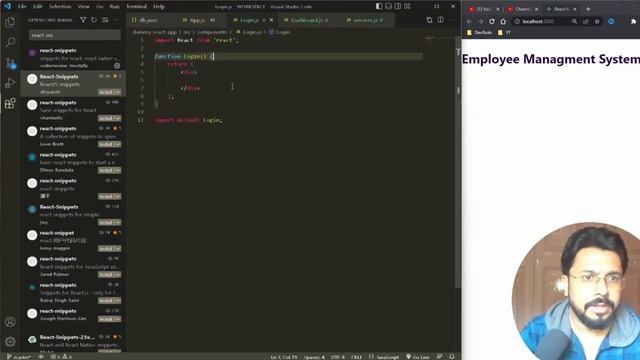The image size is (640, 360).
Task: Clear extensions search results icon
Action: pyautogui.click(x=105, y=20)
